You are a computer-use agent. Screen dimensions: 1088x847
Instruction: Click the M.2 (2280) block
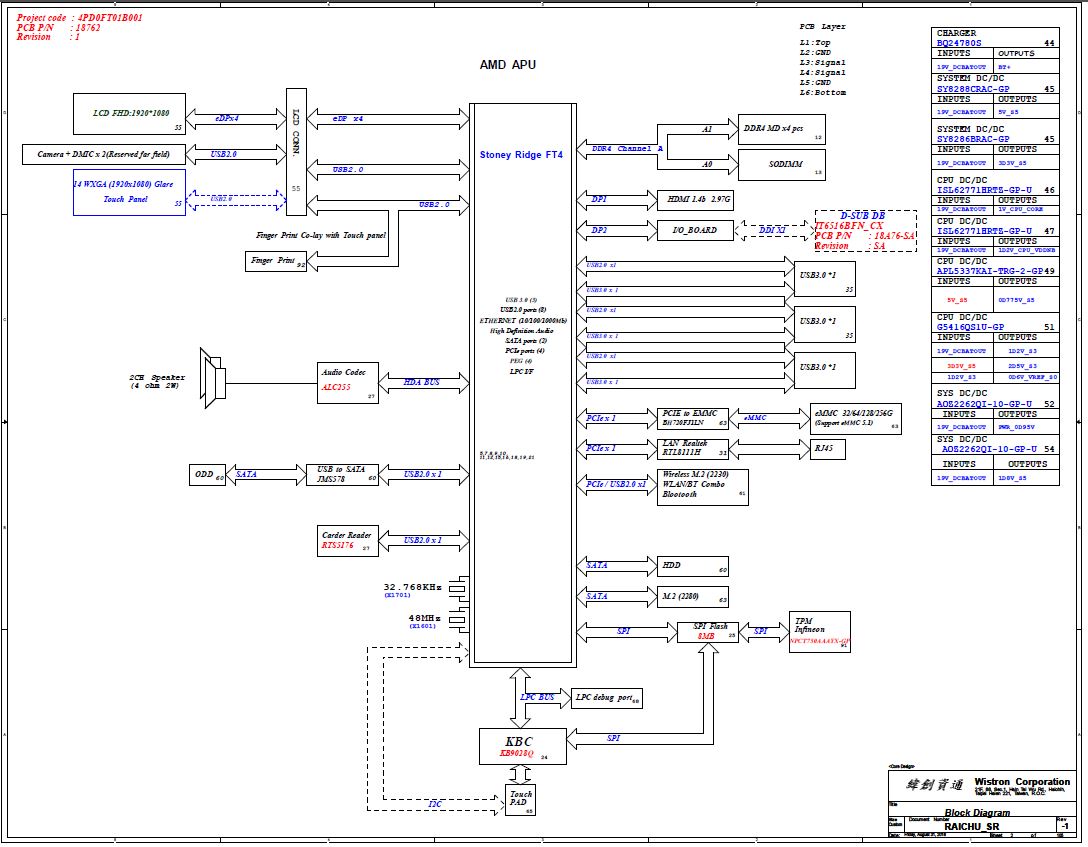[x=692, y=597]
